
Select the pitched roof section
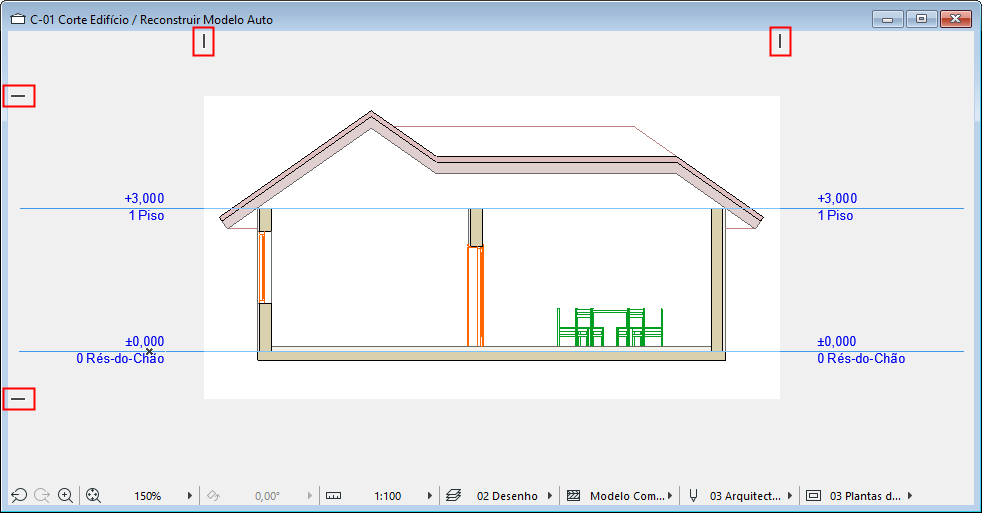556,165
